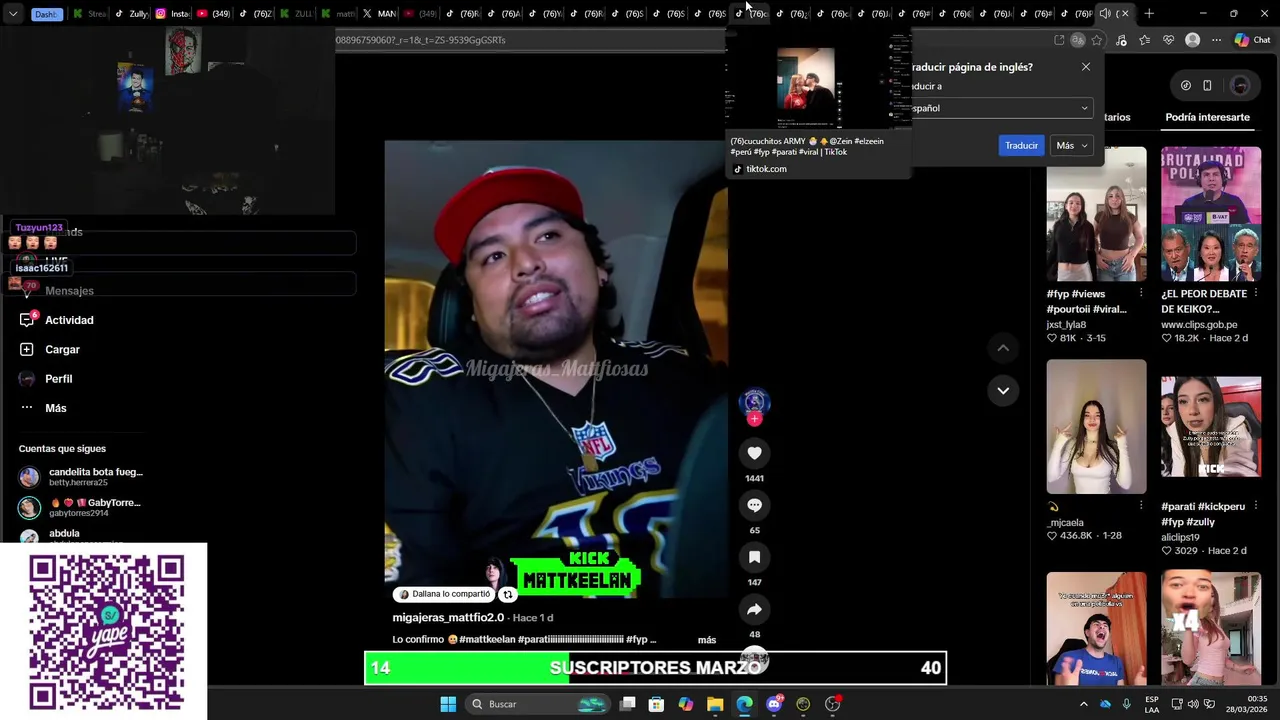
Task: Open the translate target language dropdown showing español
Action: (1000, 108)
